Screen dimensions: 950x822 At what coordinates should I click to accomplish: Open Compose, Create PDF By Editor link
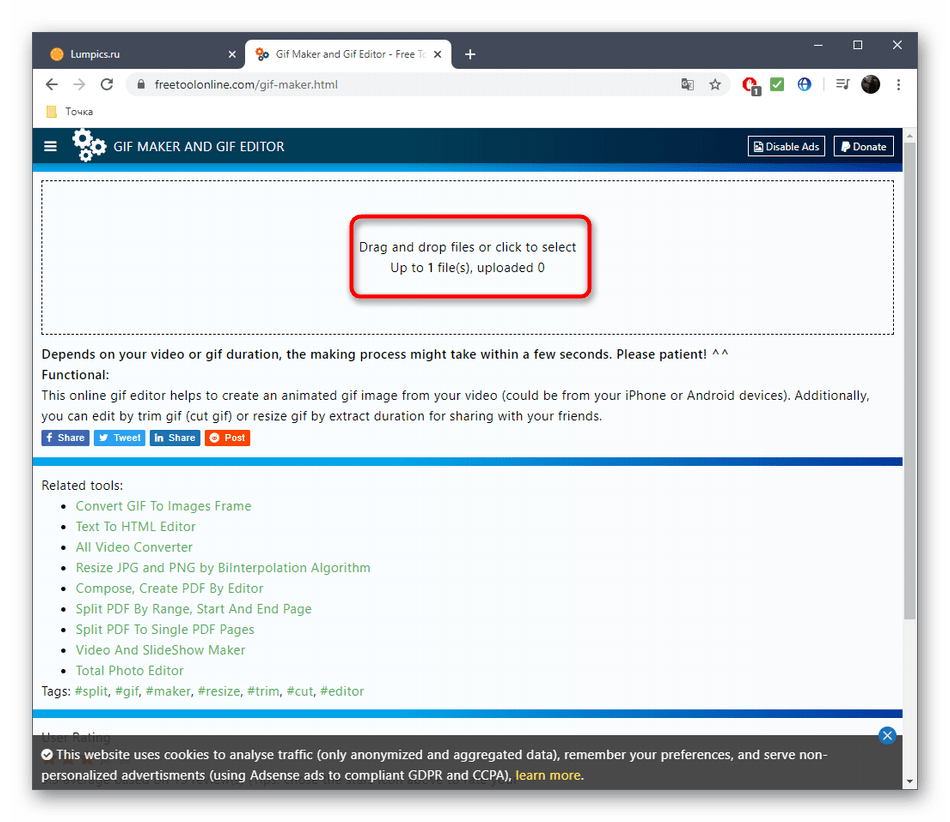(x=170, y=588)
